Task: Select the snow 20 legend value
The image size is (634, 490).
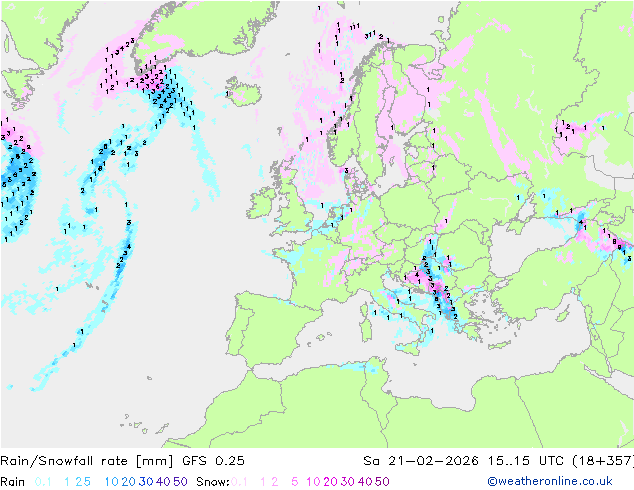Action: point(330,482)
